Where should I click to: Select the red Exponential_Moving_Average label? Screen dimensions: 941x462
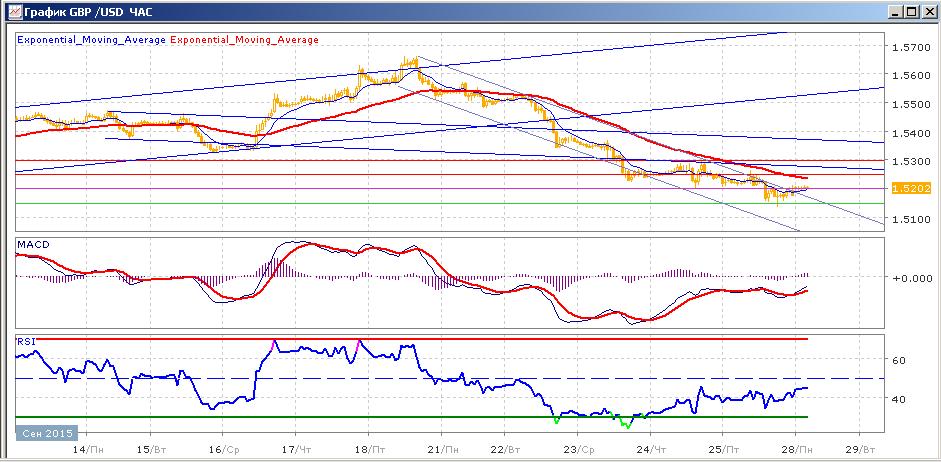tap(245, 40)
